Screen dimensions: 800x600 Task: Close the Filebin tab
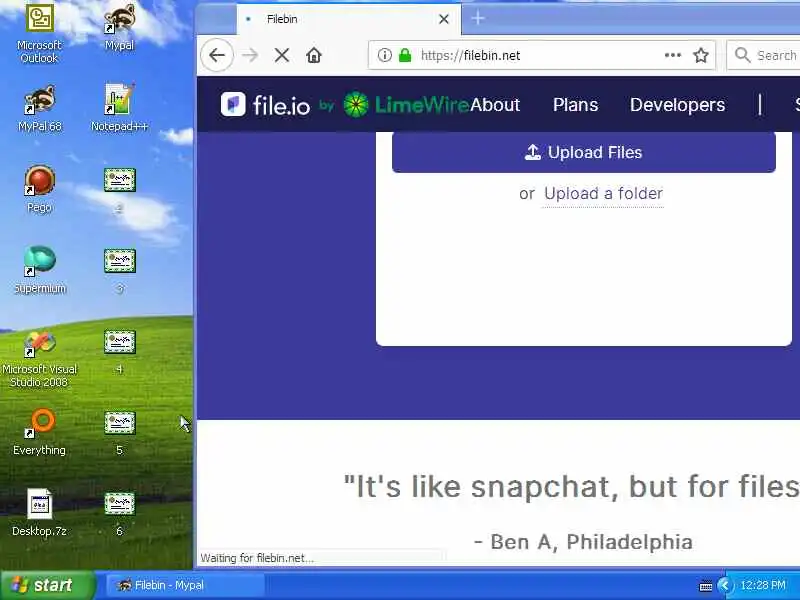444,19
